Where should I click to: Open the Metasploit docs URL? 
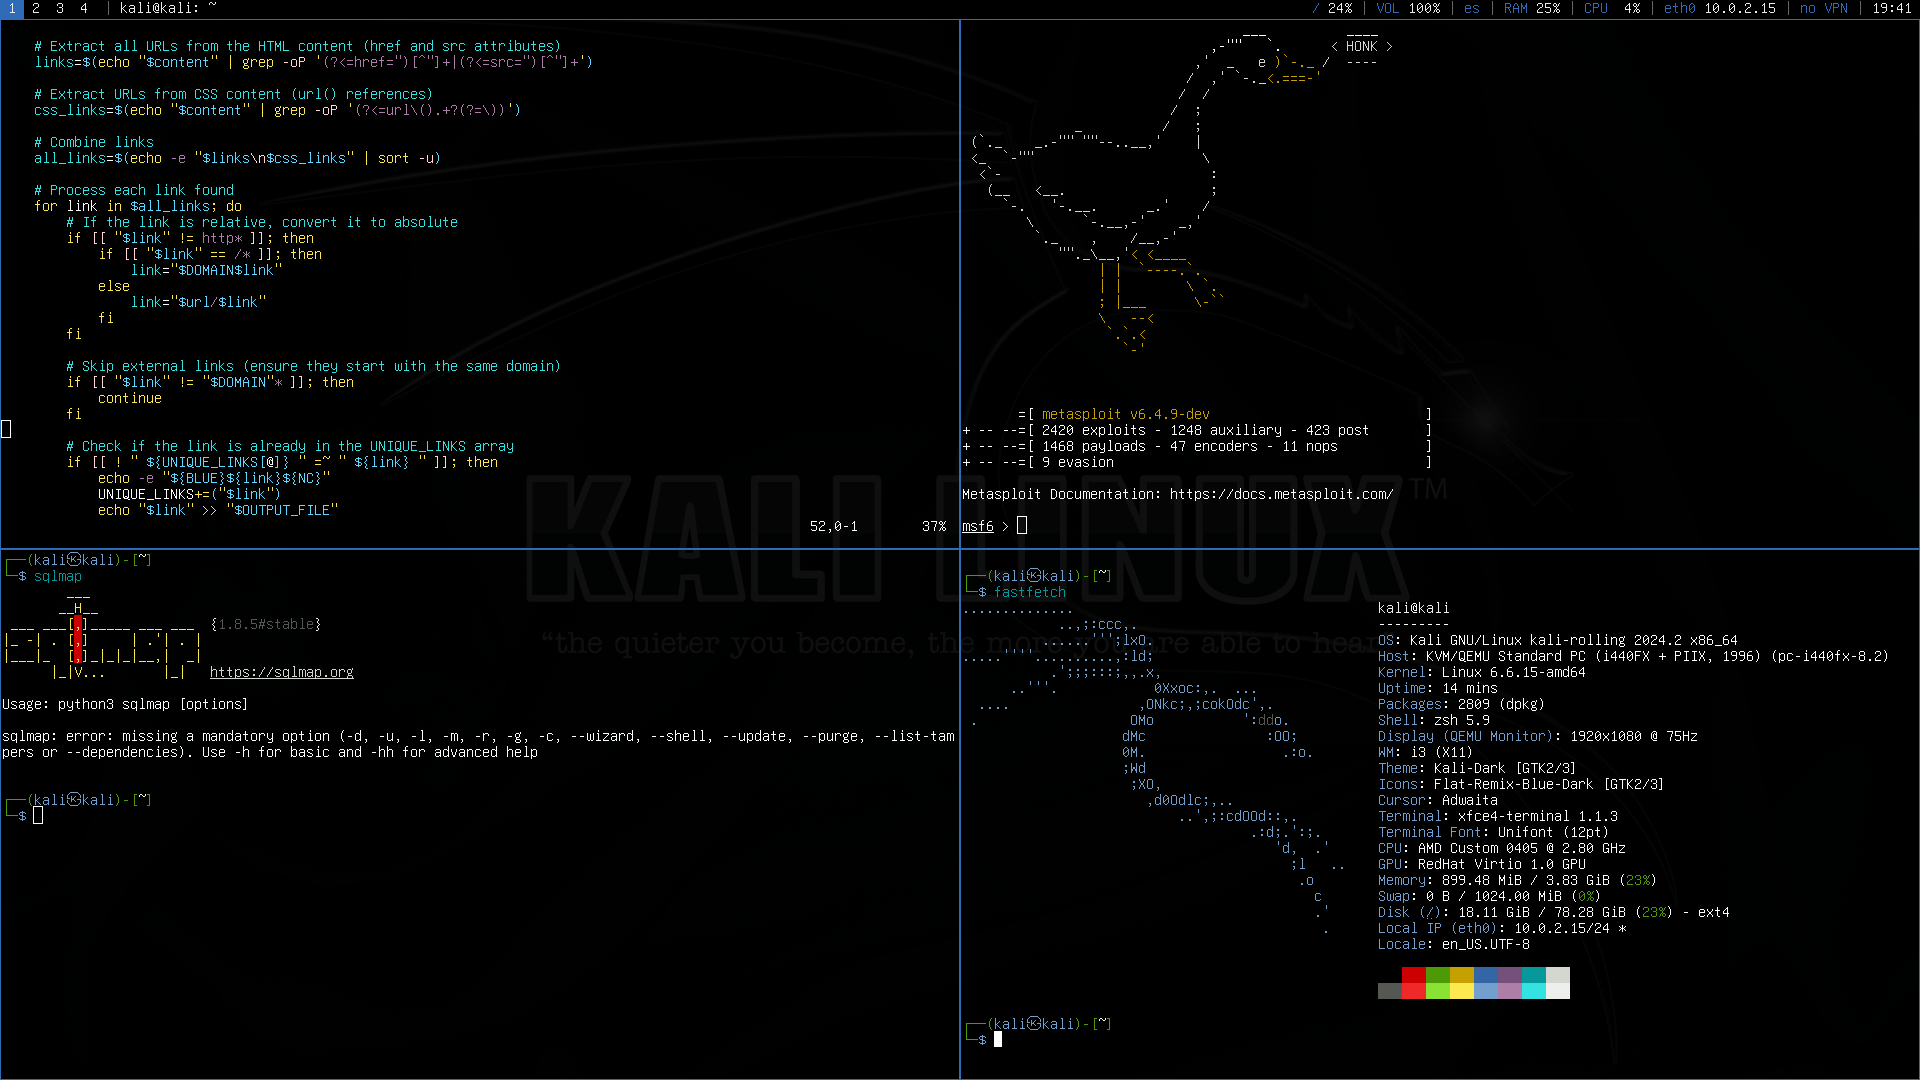pyautogui.click(x=1281, y=494)
